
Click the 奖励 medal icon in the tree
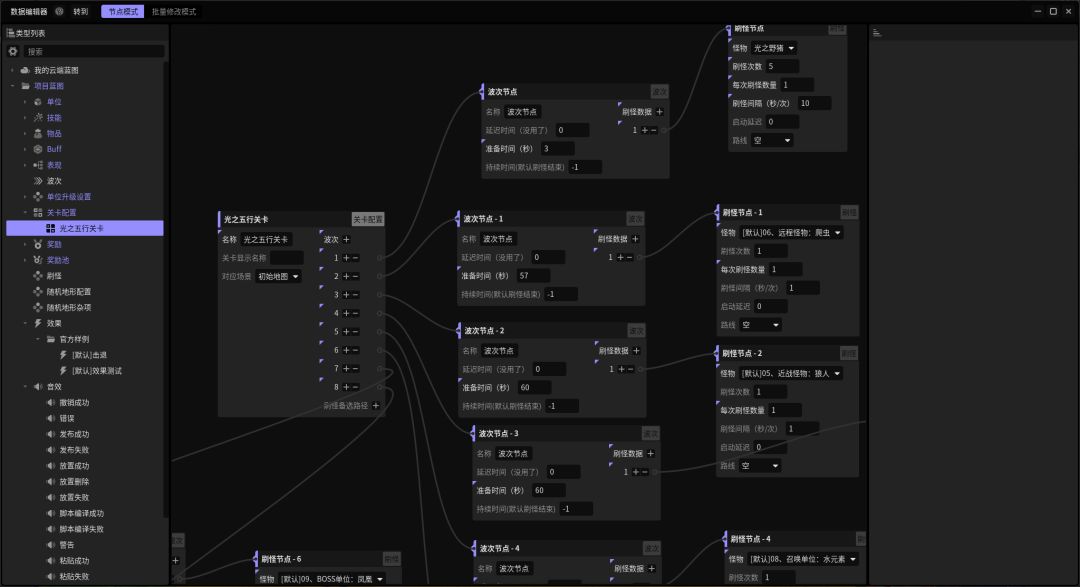(x=38, y=244)
